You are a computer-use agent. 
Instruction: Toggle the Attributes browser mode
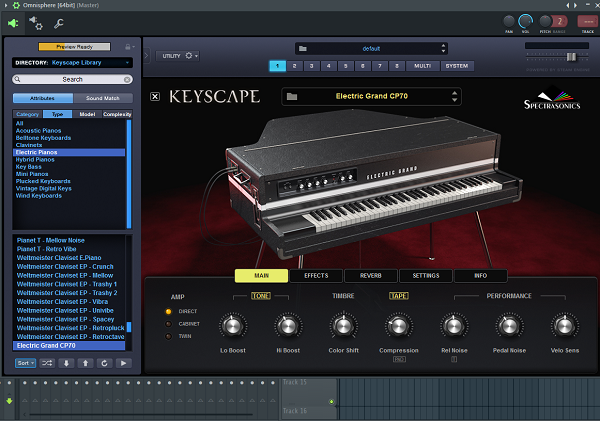[42, 98]
